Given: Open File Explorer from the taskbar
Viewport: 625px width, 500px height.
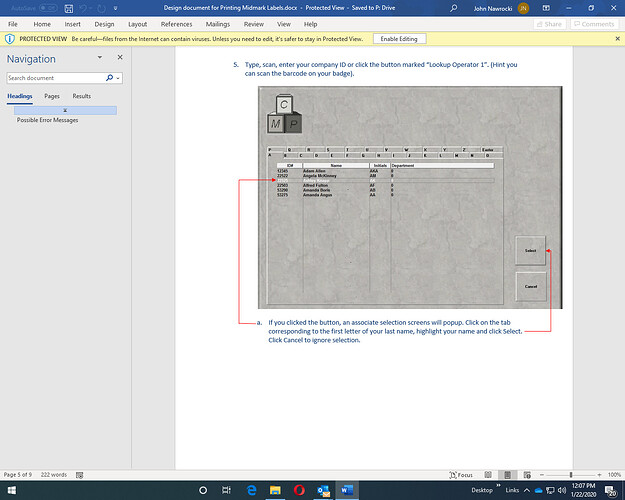Looking at the screenshot, I should tap(274, 491).
